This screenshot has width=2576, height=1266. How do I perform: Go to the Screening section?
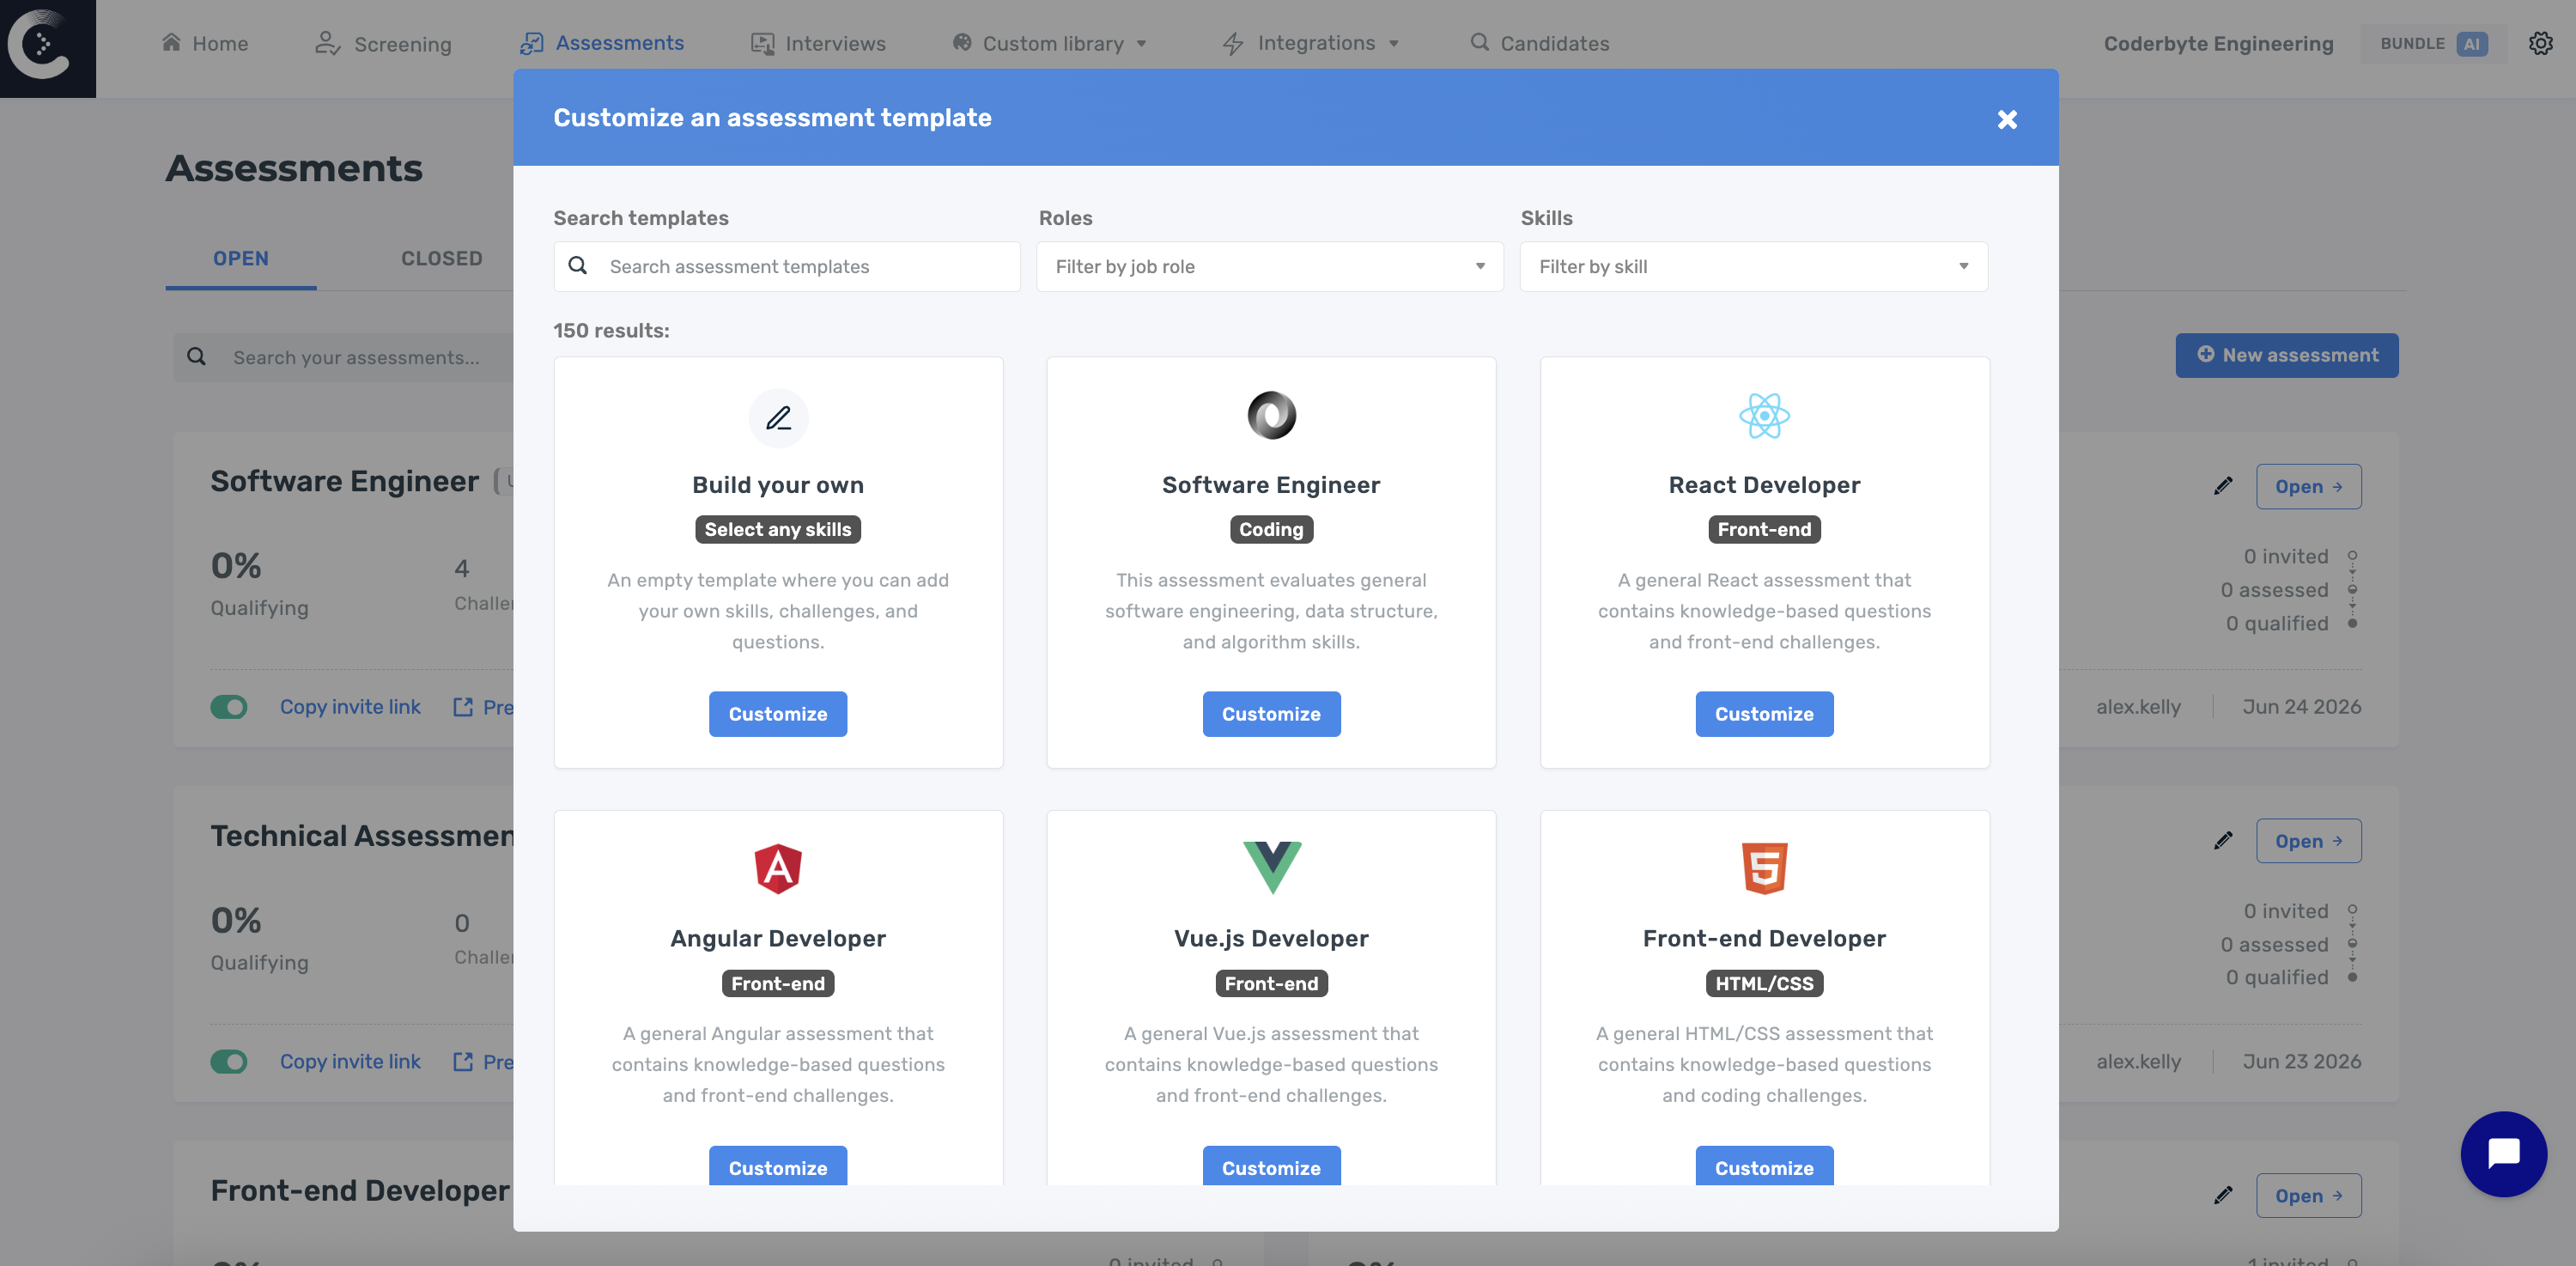pyautogui.click(x=383, y=43)
